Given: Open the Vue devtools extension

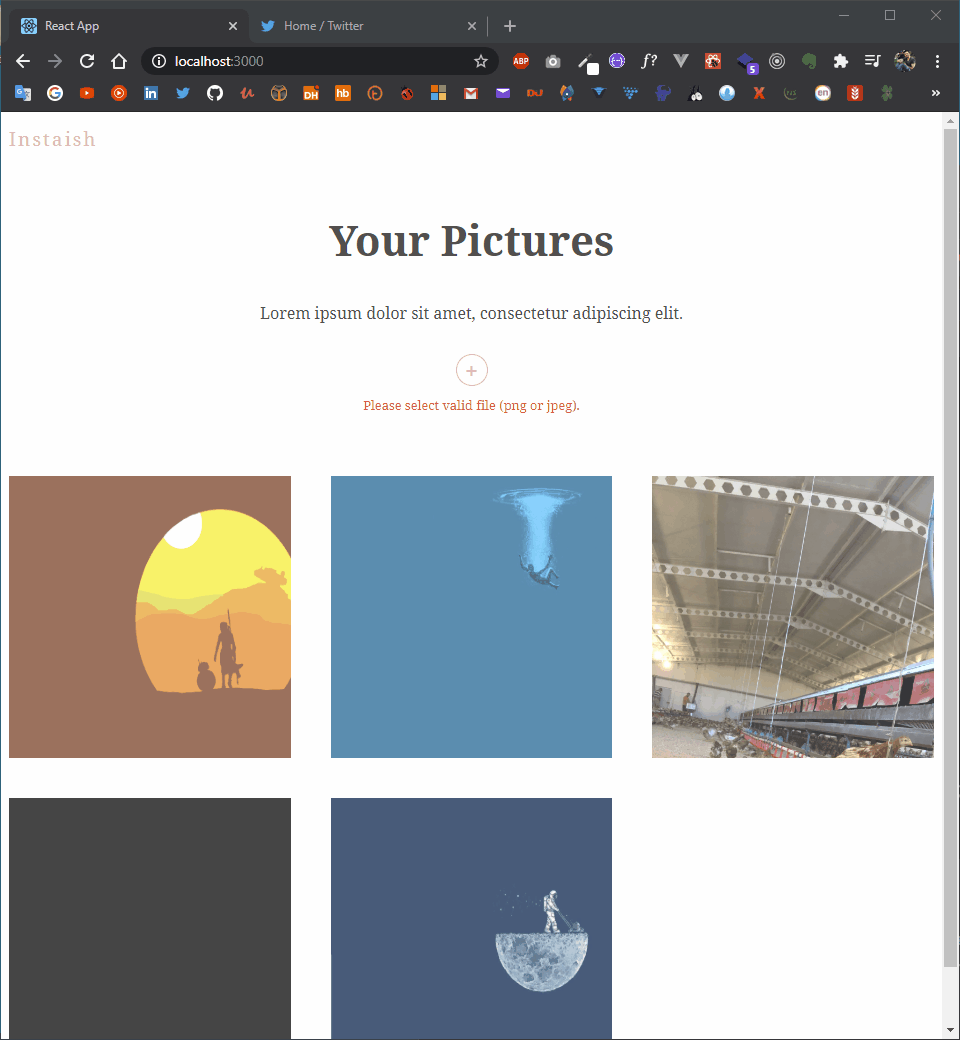Looking at the screenshot, I should 681,61.
